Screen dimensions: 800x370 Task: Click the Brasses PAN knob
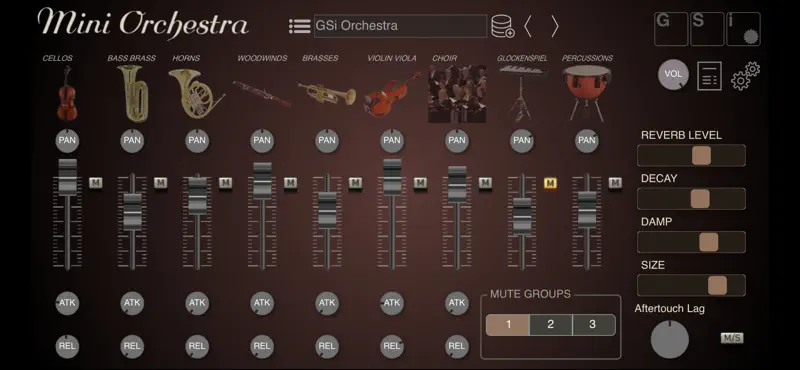tap(327, 140)
